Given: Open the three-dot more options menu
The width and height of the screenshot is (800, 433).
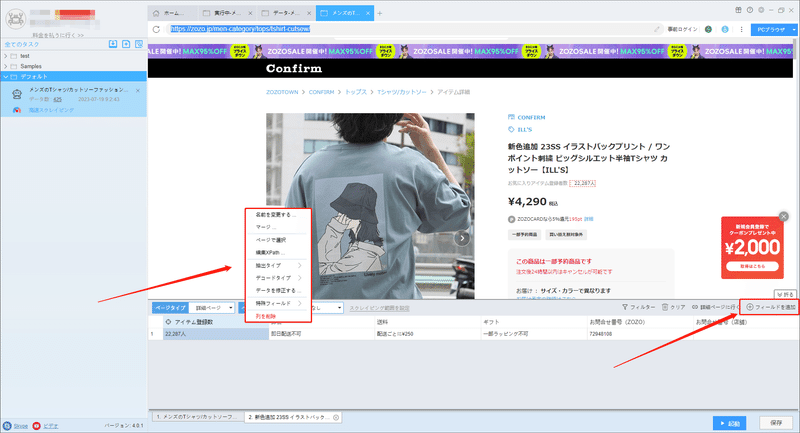Looking at the screenshot, I should [x=741, y=30].
